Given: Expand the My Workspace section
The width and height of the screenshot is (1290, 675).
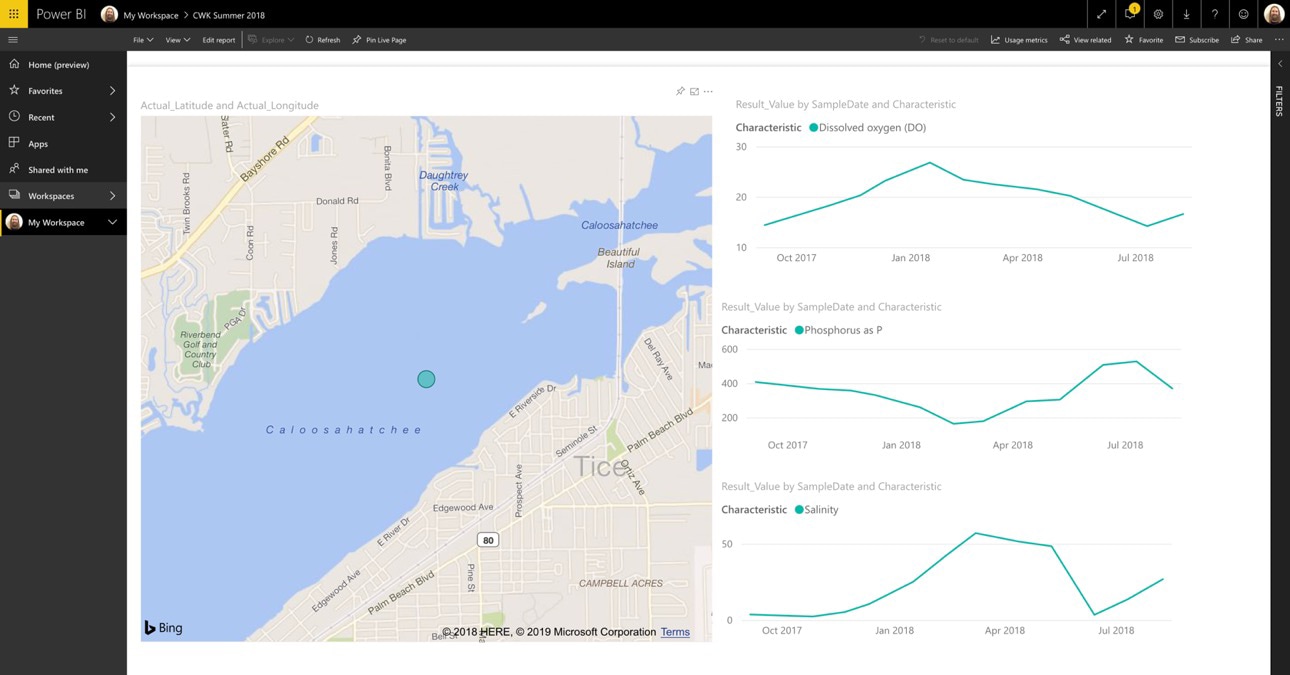Looking at the screenshot, I should pos(112,222).
